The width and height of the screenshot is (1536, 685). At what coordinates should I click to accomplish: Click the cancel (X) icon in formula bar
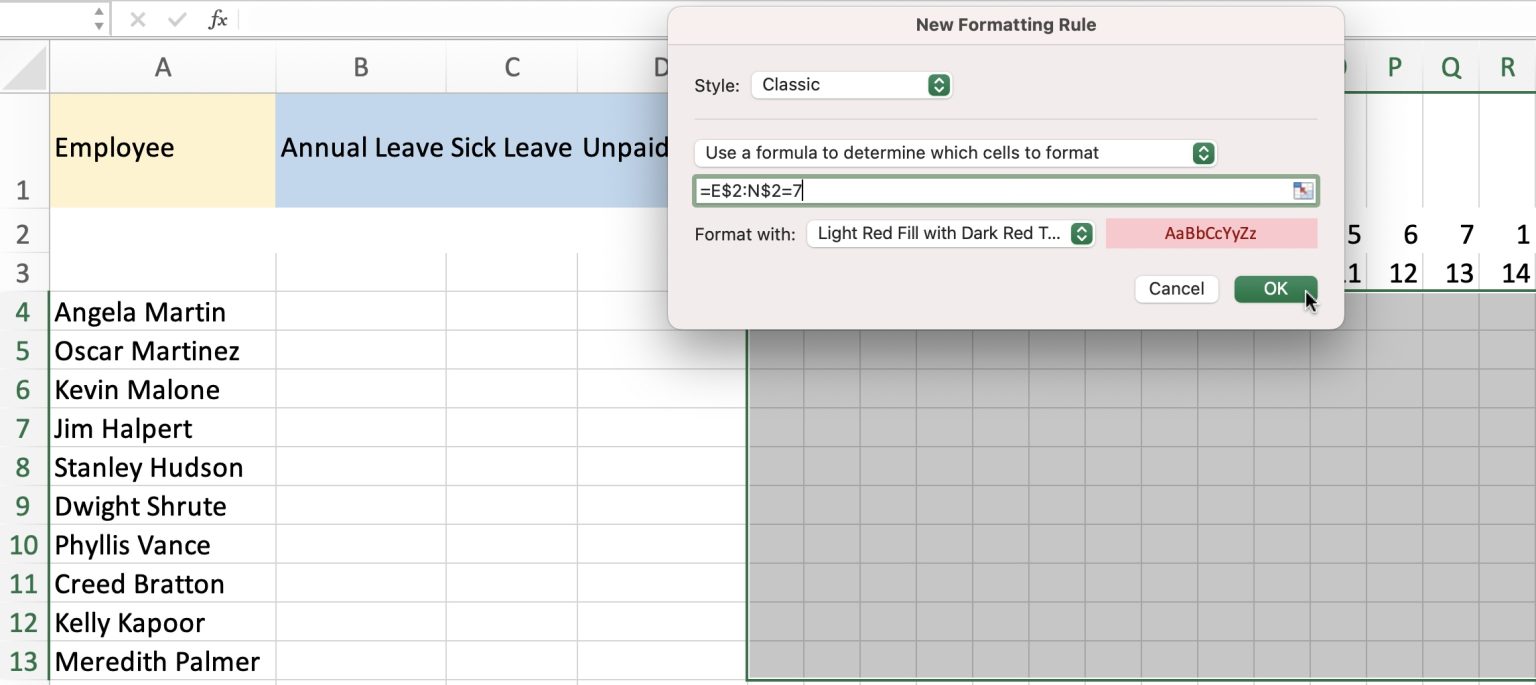click(x=136, y=18)
